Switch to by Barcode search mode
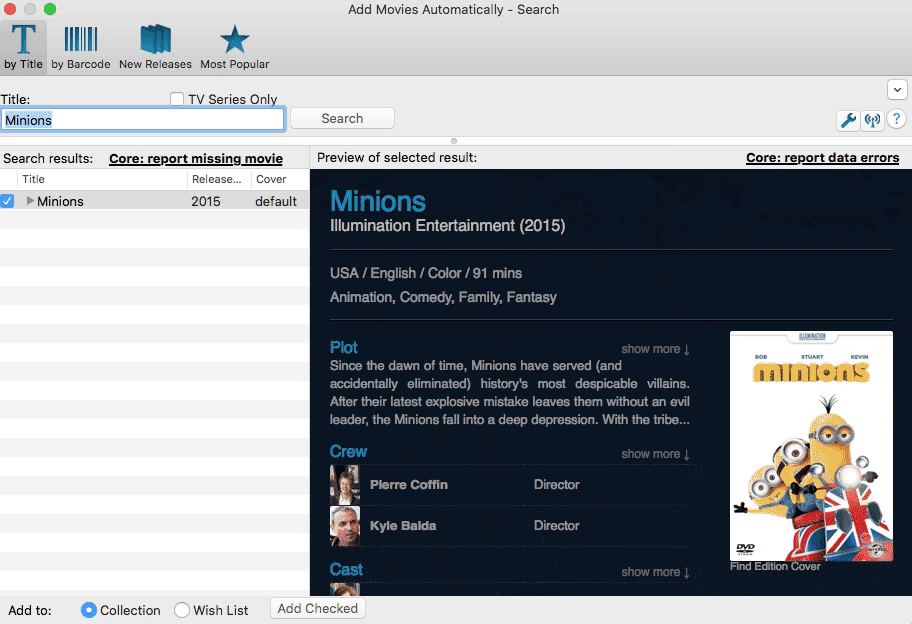This screenshot has height=624, width=912. click(x=80, y=47)
